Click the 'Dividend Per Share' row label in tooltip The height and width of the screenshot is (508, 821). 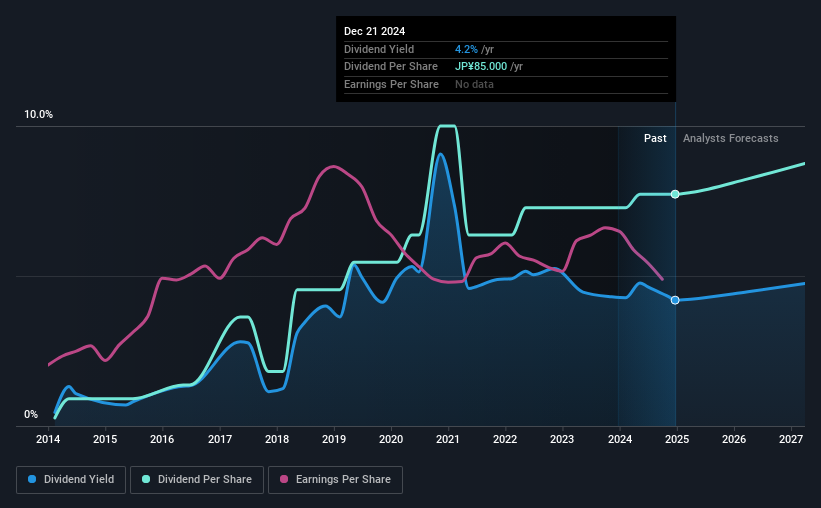[391, 67]
